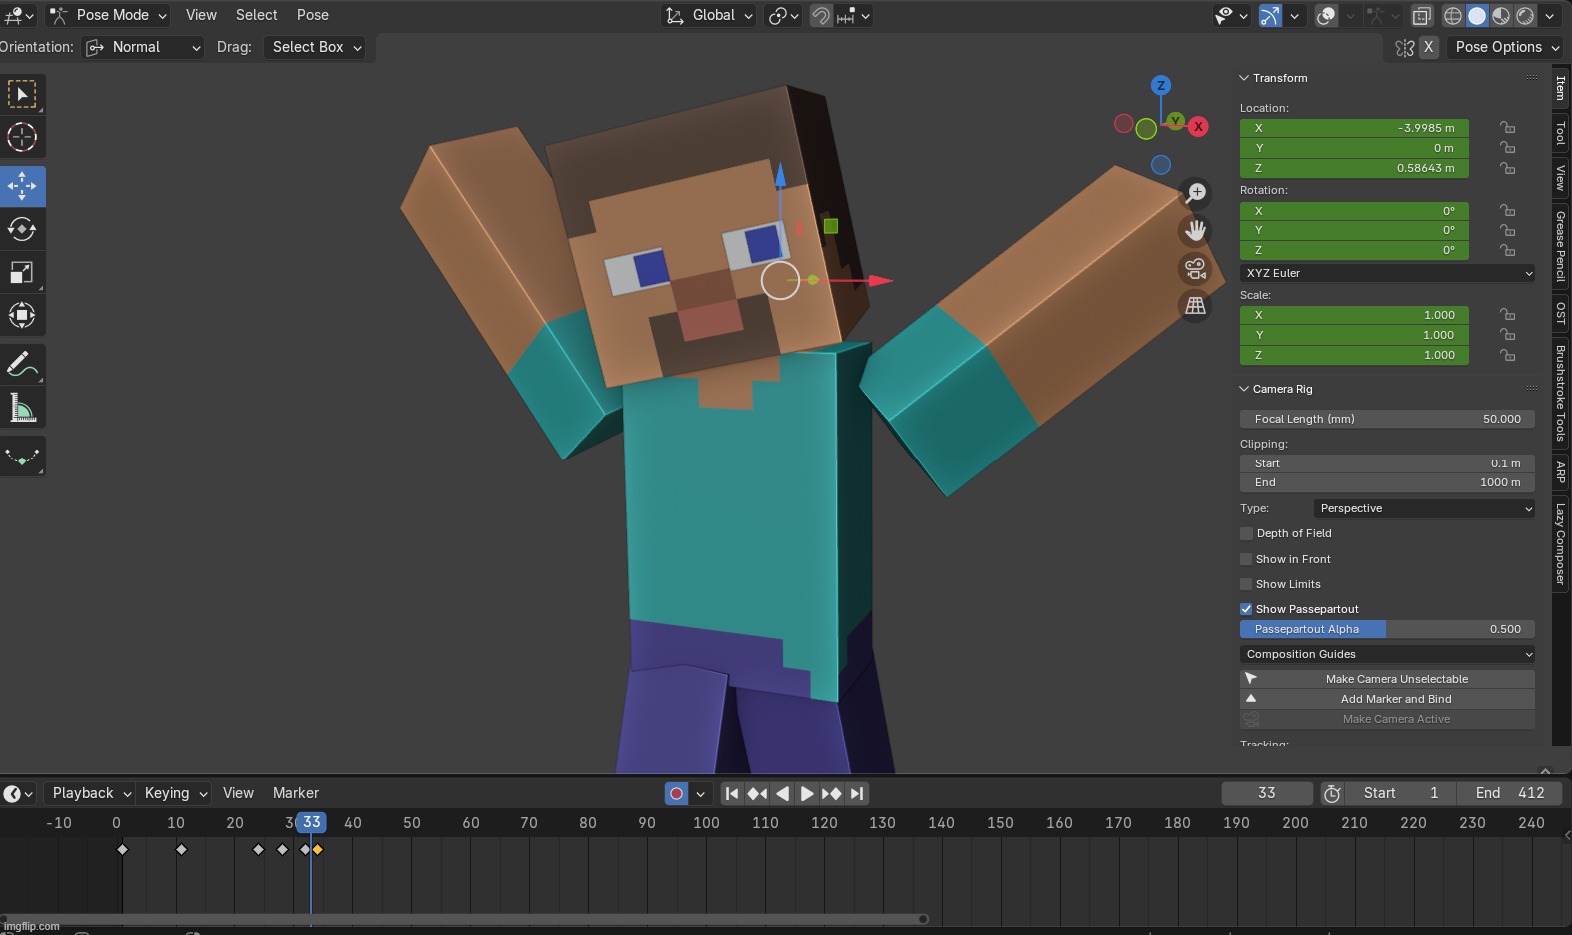Open the Select menu in header
The height and width of the screenshot is (935, 1572).
256,15
